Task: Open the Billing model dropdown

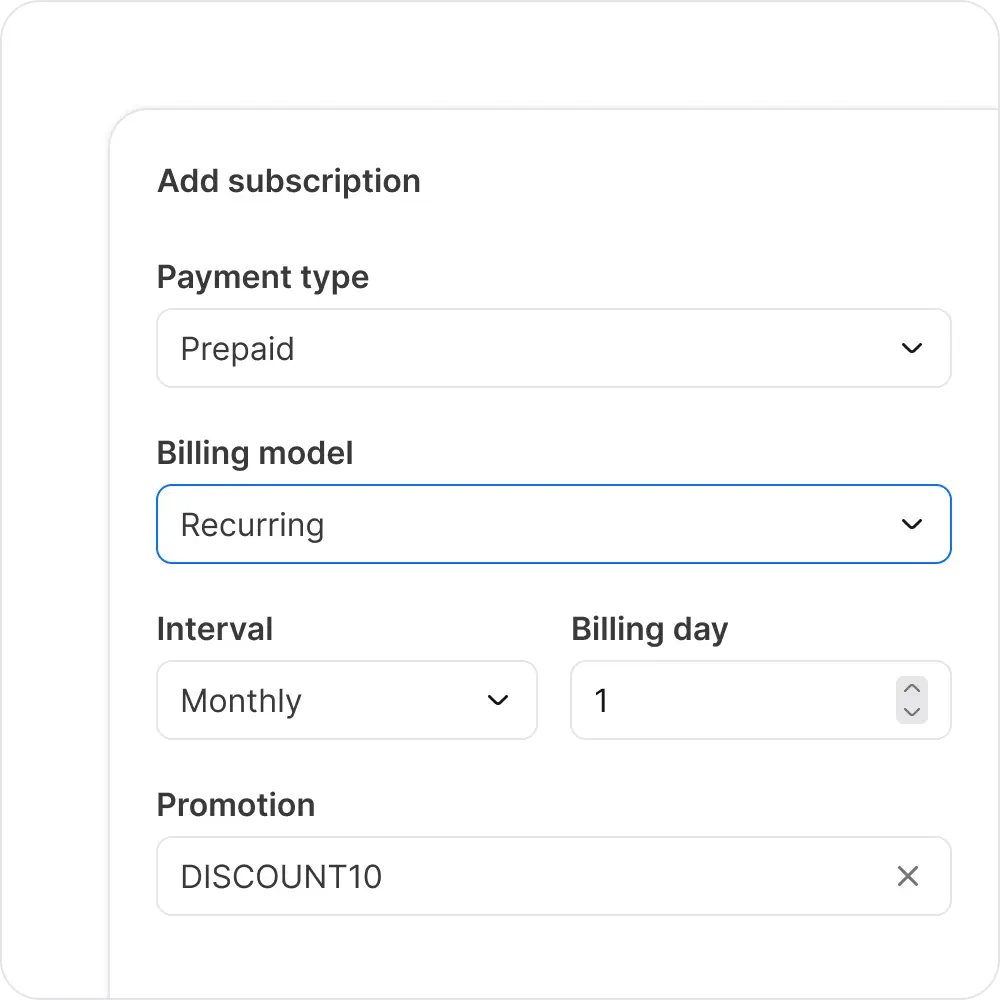Action: [553, 524]
